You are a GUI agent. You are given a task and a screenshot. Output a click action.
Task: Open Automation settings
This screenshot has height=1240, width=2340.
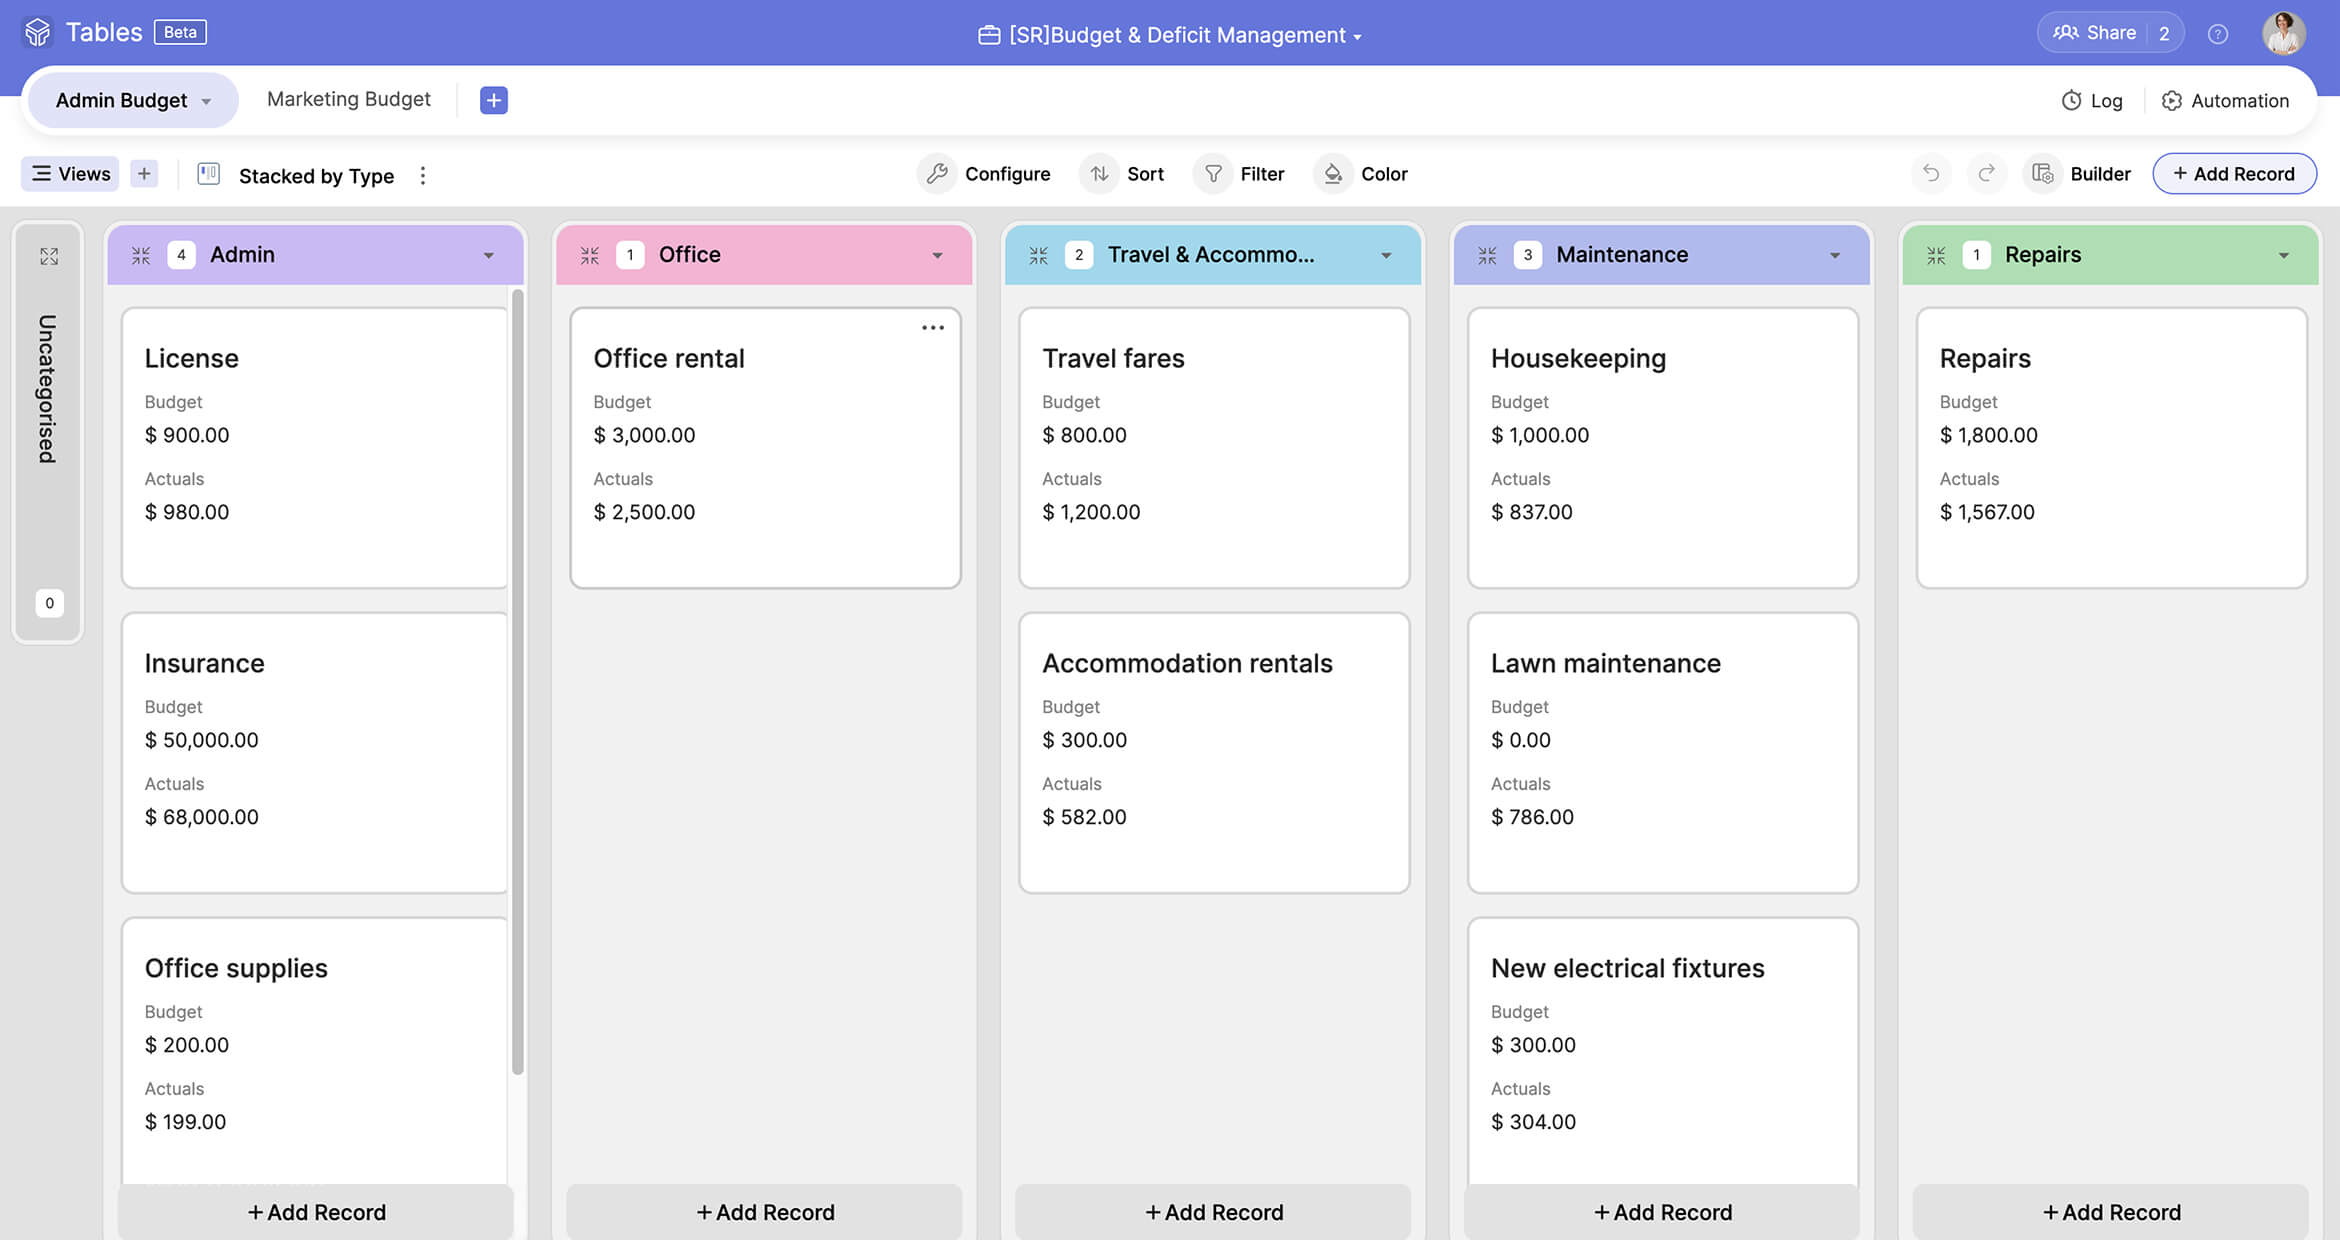(2225, 101)
